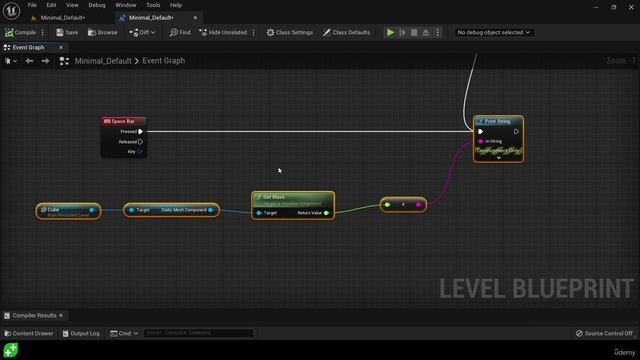This screenshot has height=360, width=640.
Task: Open Class Defaults
Action: [x=346, y=32]
